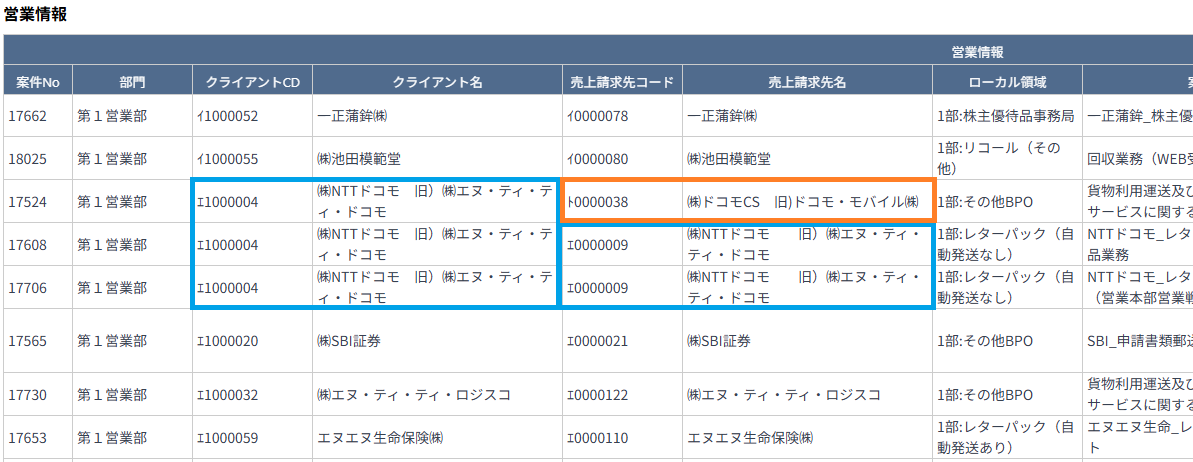Select case number 17706 cell

pos(28,288)
